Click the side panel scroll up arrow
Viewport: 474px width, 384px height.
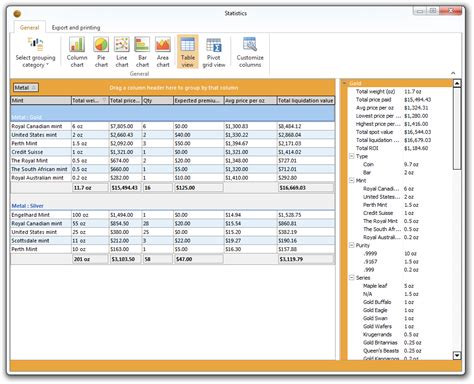[x=457, y=83]
